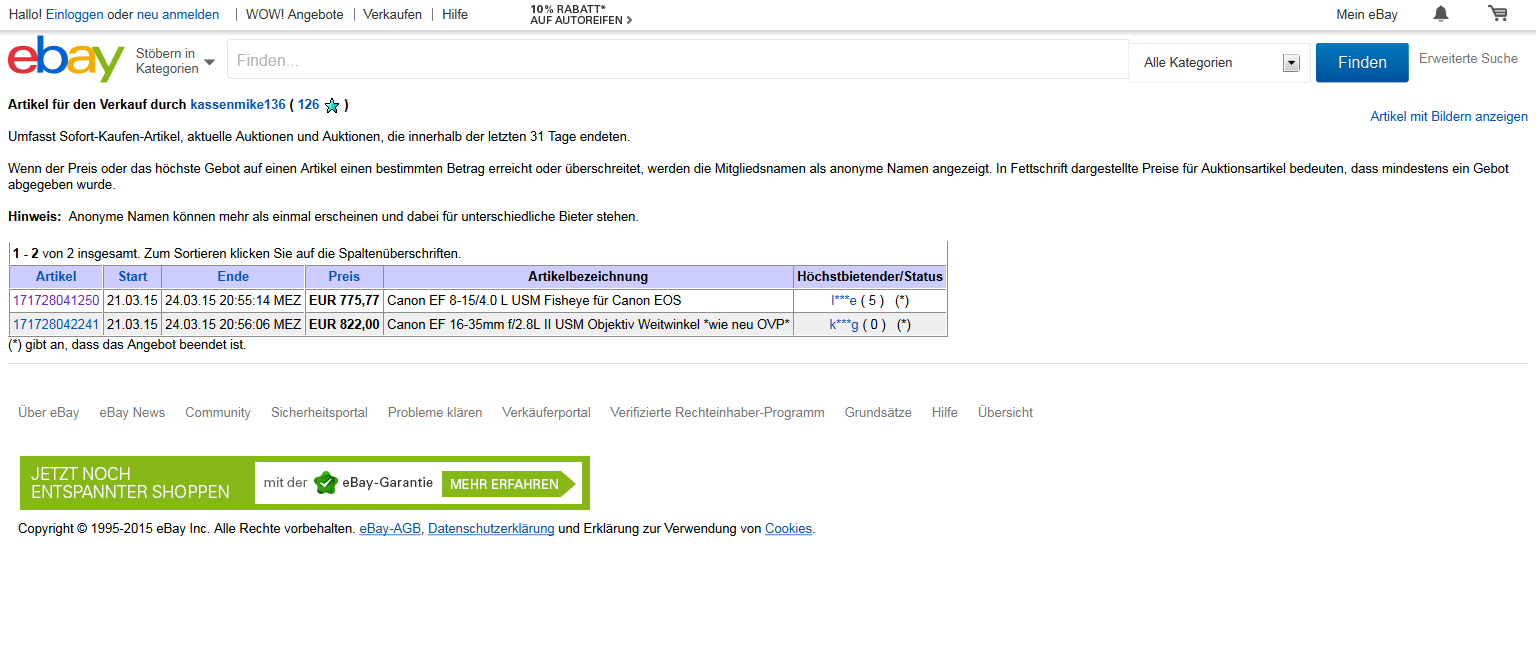Open the Alle Kategorien dropdown

(x=1220, y=63)
